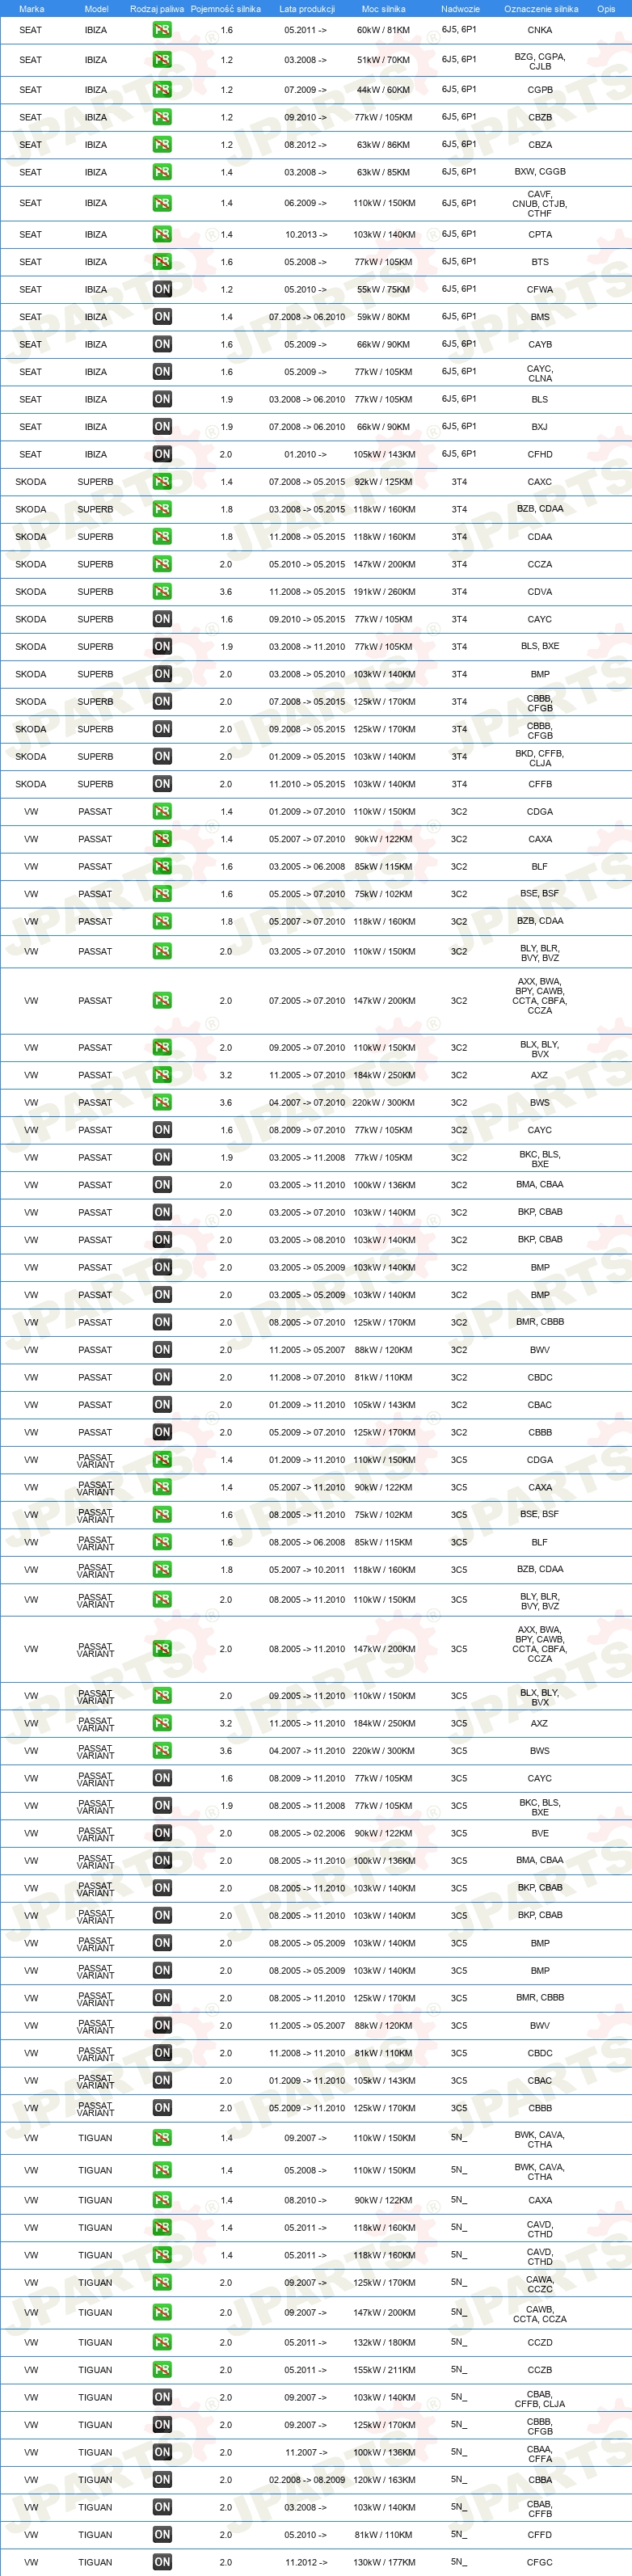Click the diesel ON icon in CAYB row

[162, 345]
